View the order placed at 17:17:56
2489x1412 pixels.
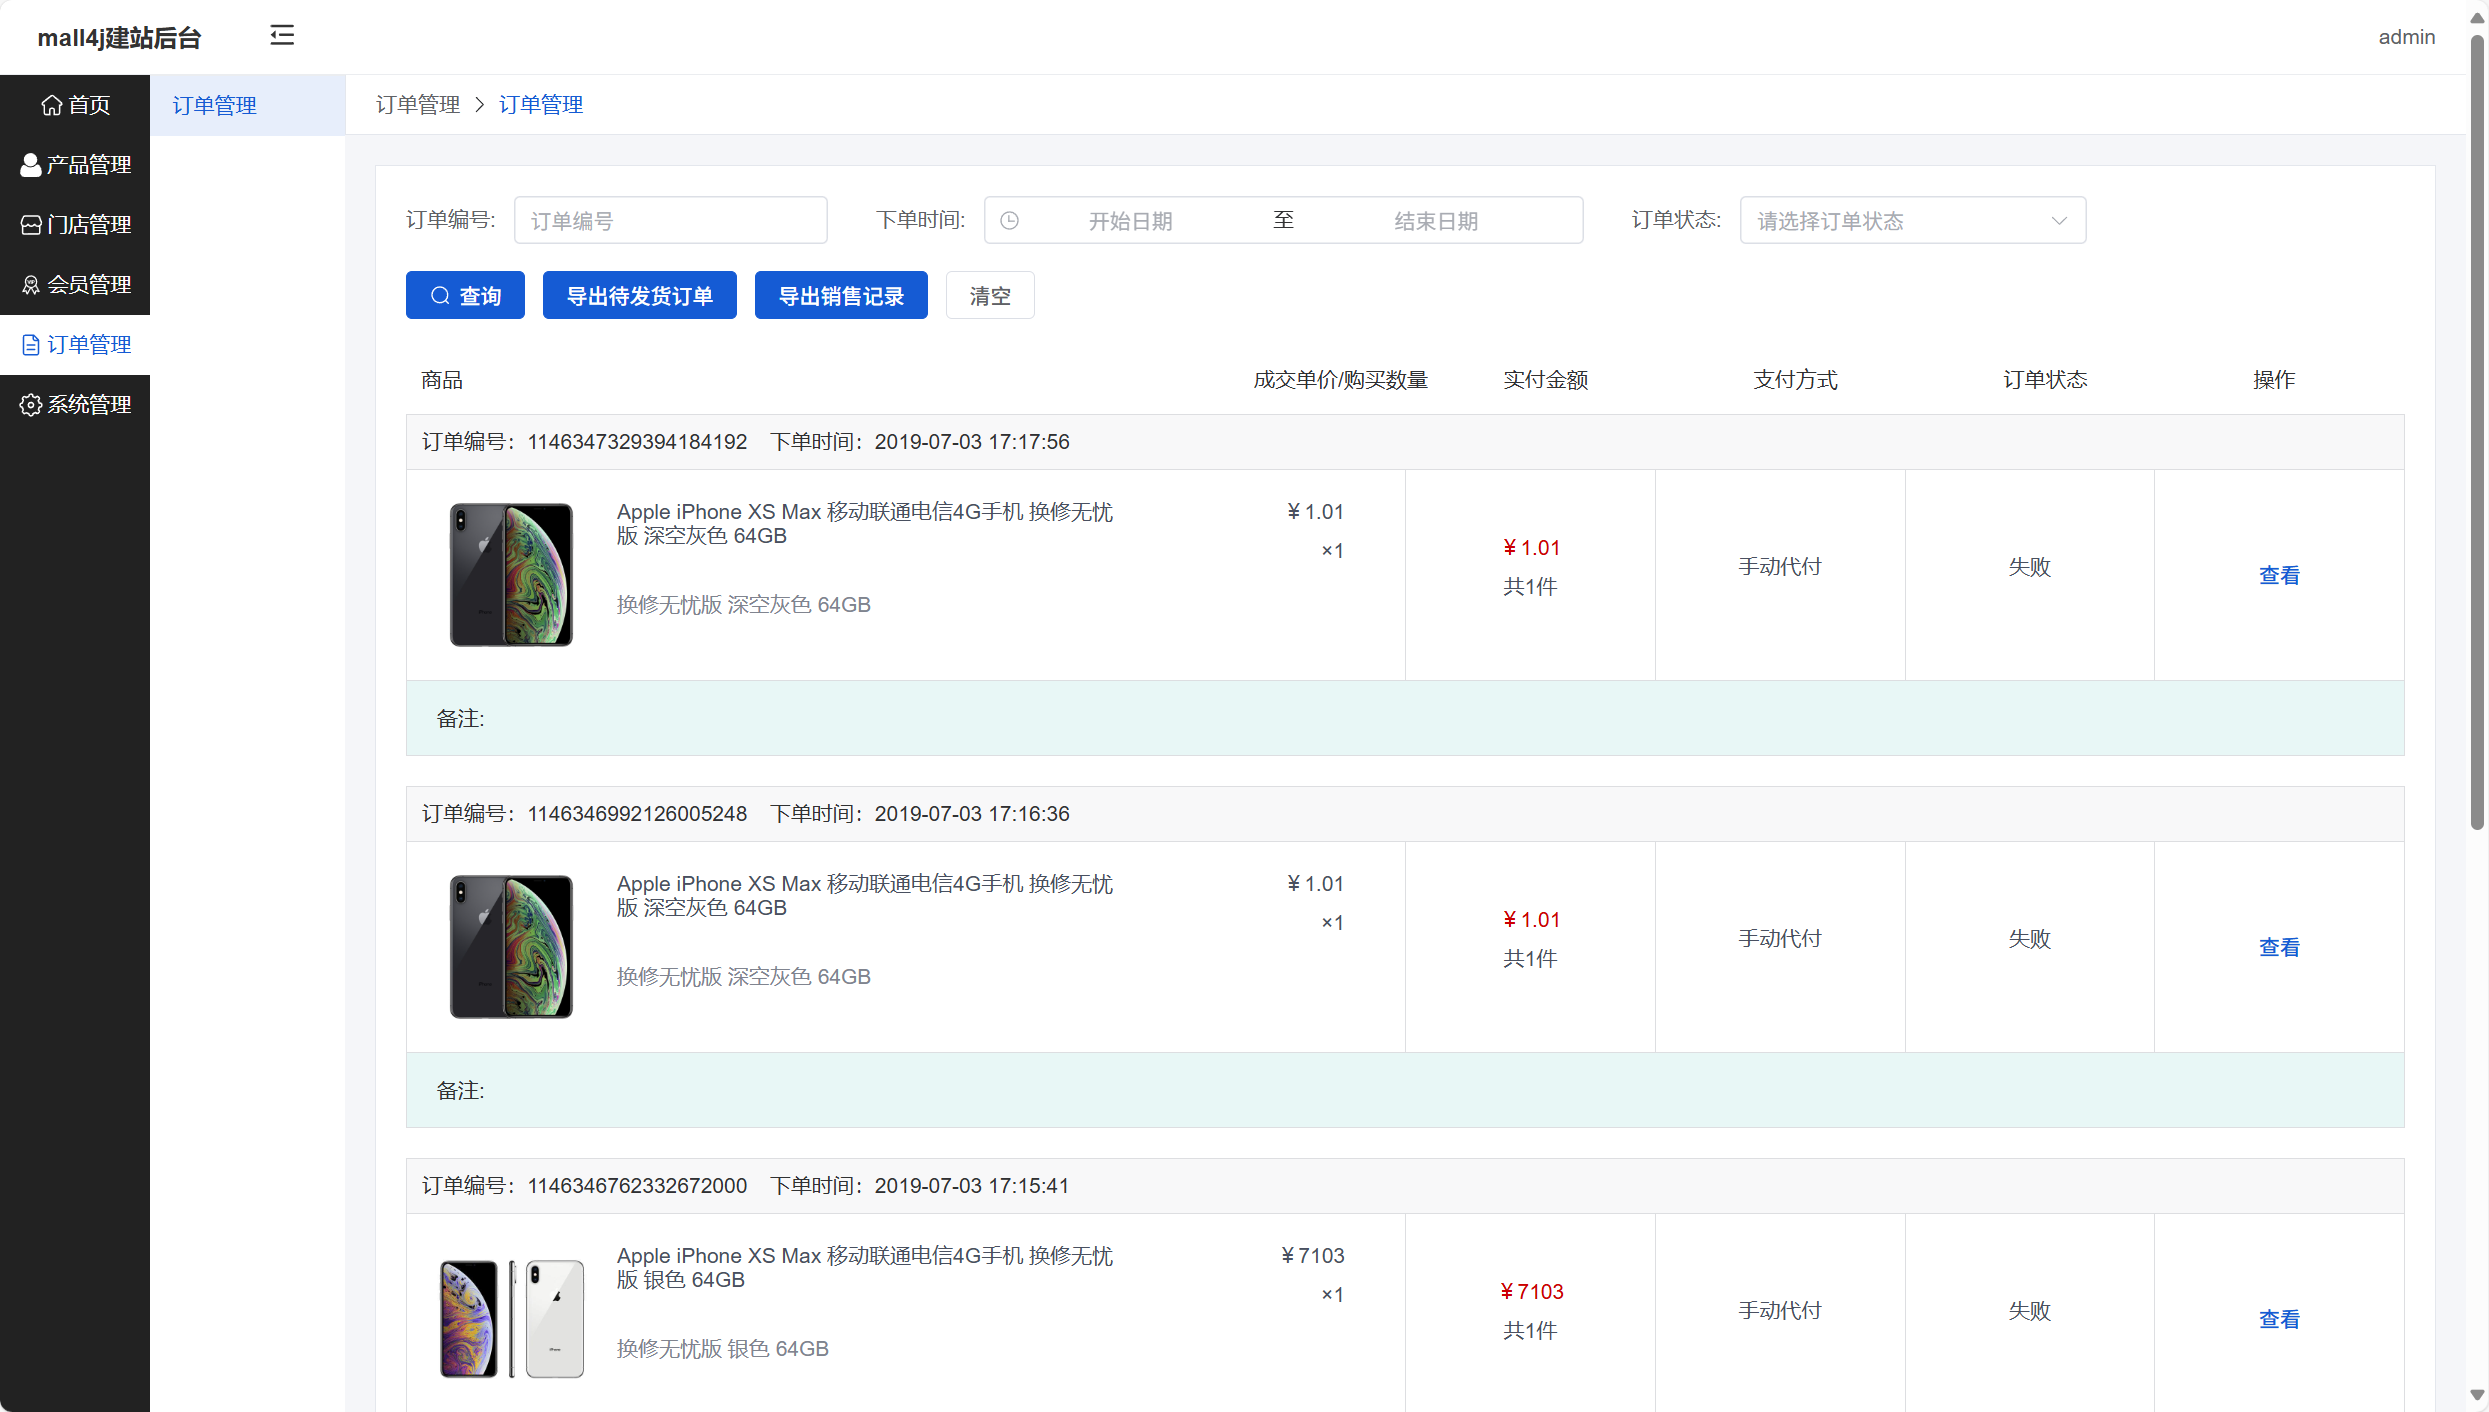click(x=2278, y=575)
